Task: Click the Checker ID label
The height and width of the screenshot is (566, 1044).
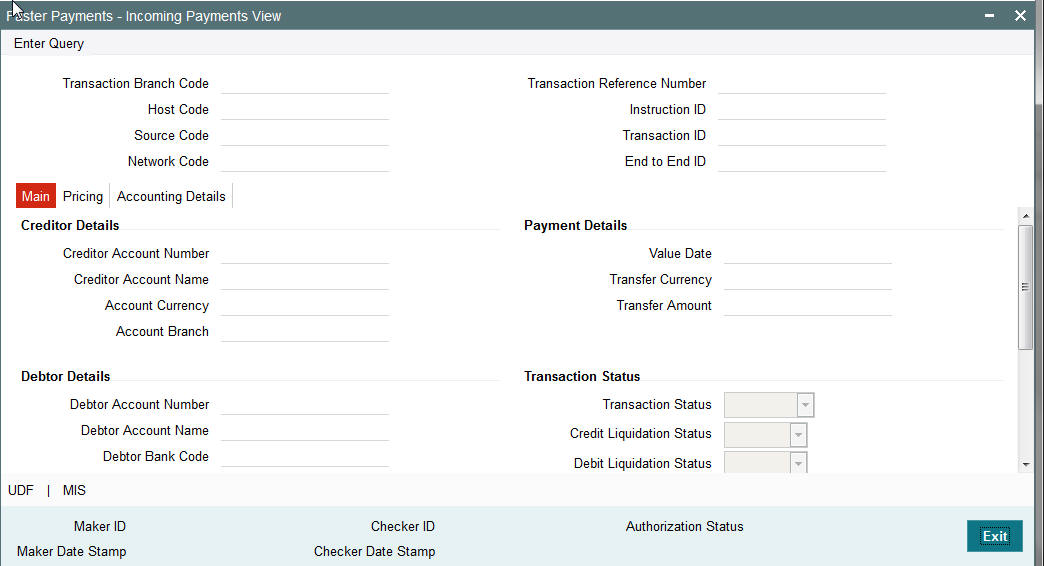Action: [403, 527]
